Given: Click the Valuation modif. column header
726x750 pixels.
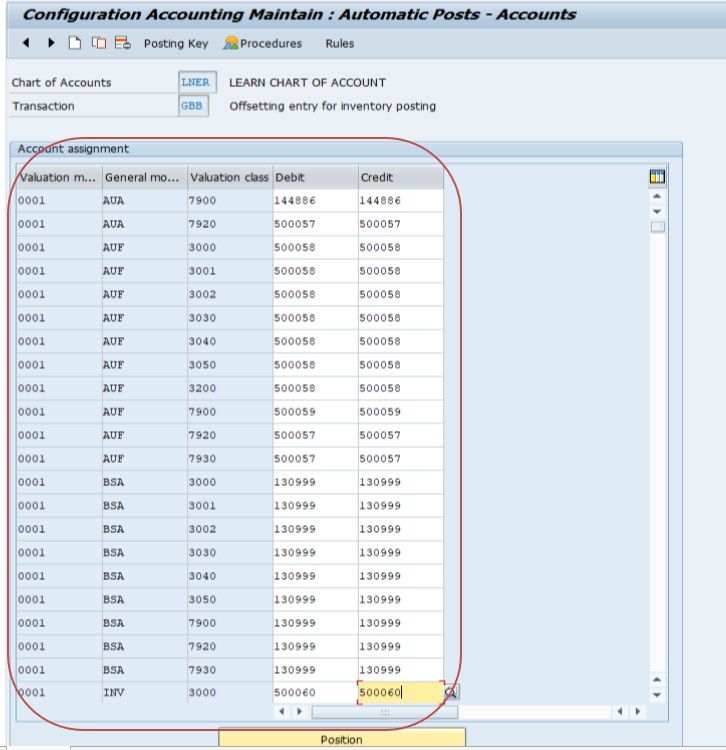Looking at the screenshot, I should 59,177.
